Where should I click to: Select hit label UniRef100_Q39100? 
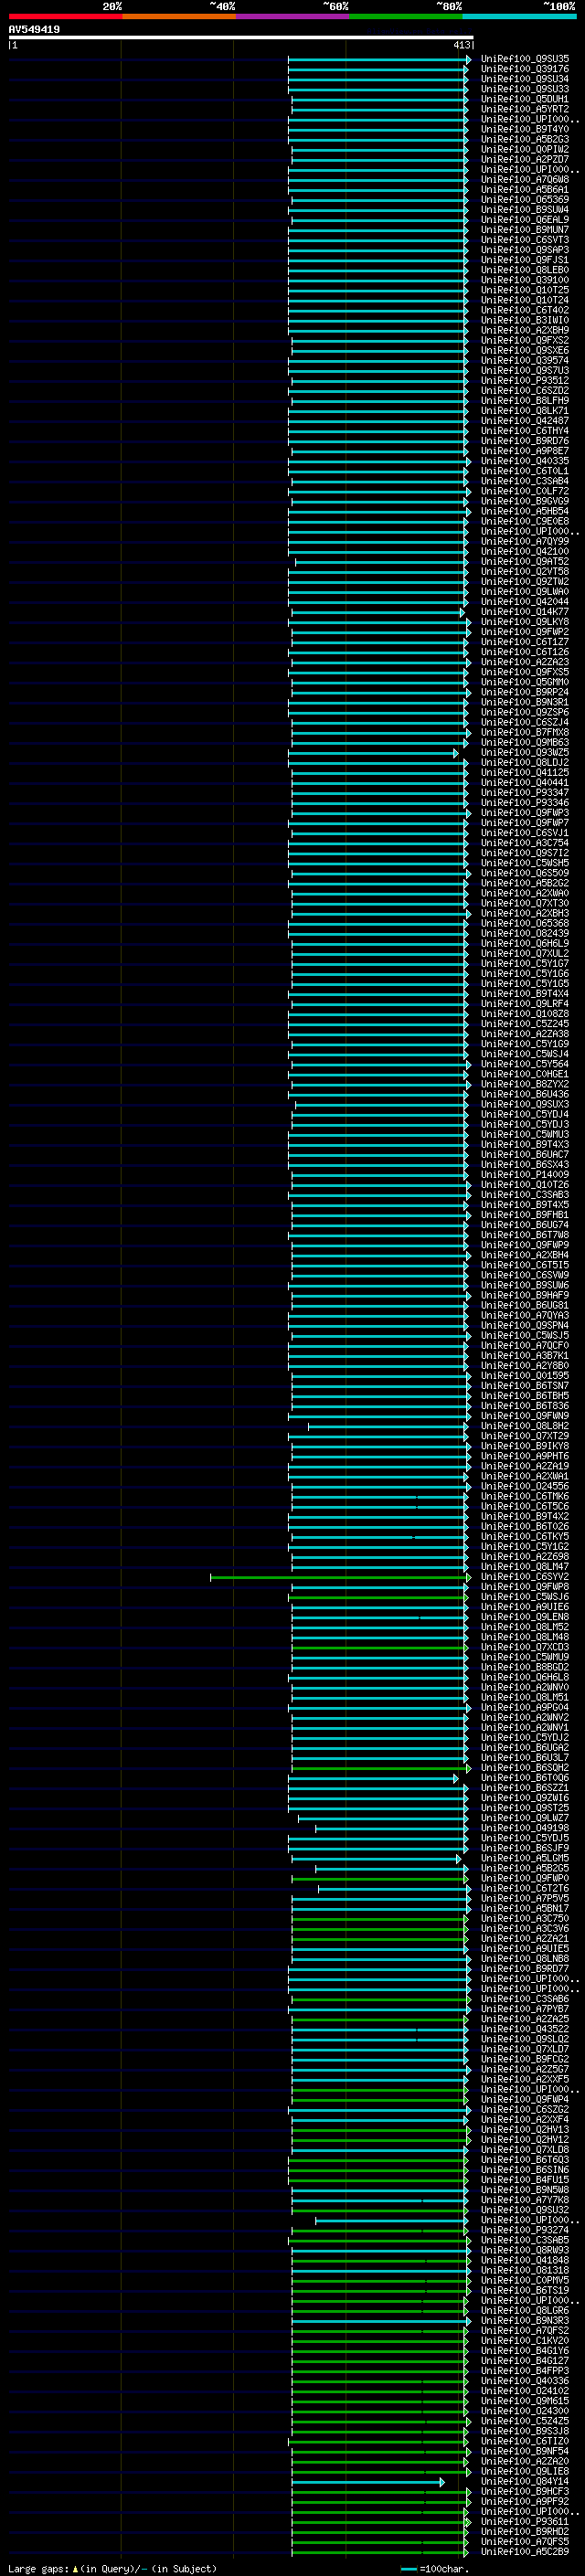(525, 280)
